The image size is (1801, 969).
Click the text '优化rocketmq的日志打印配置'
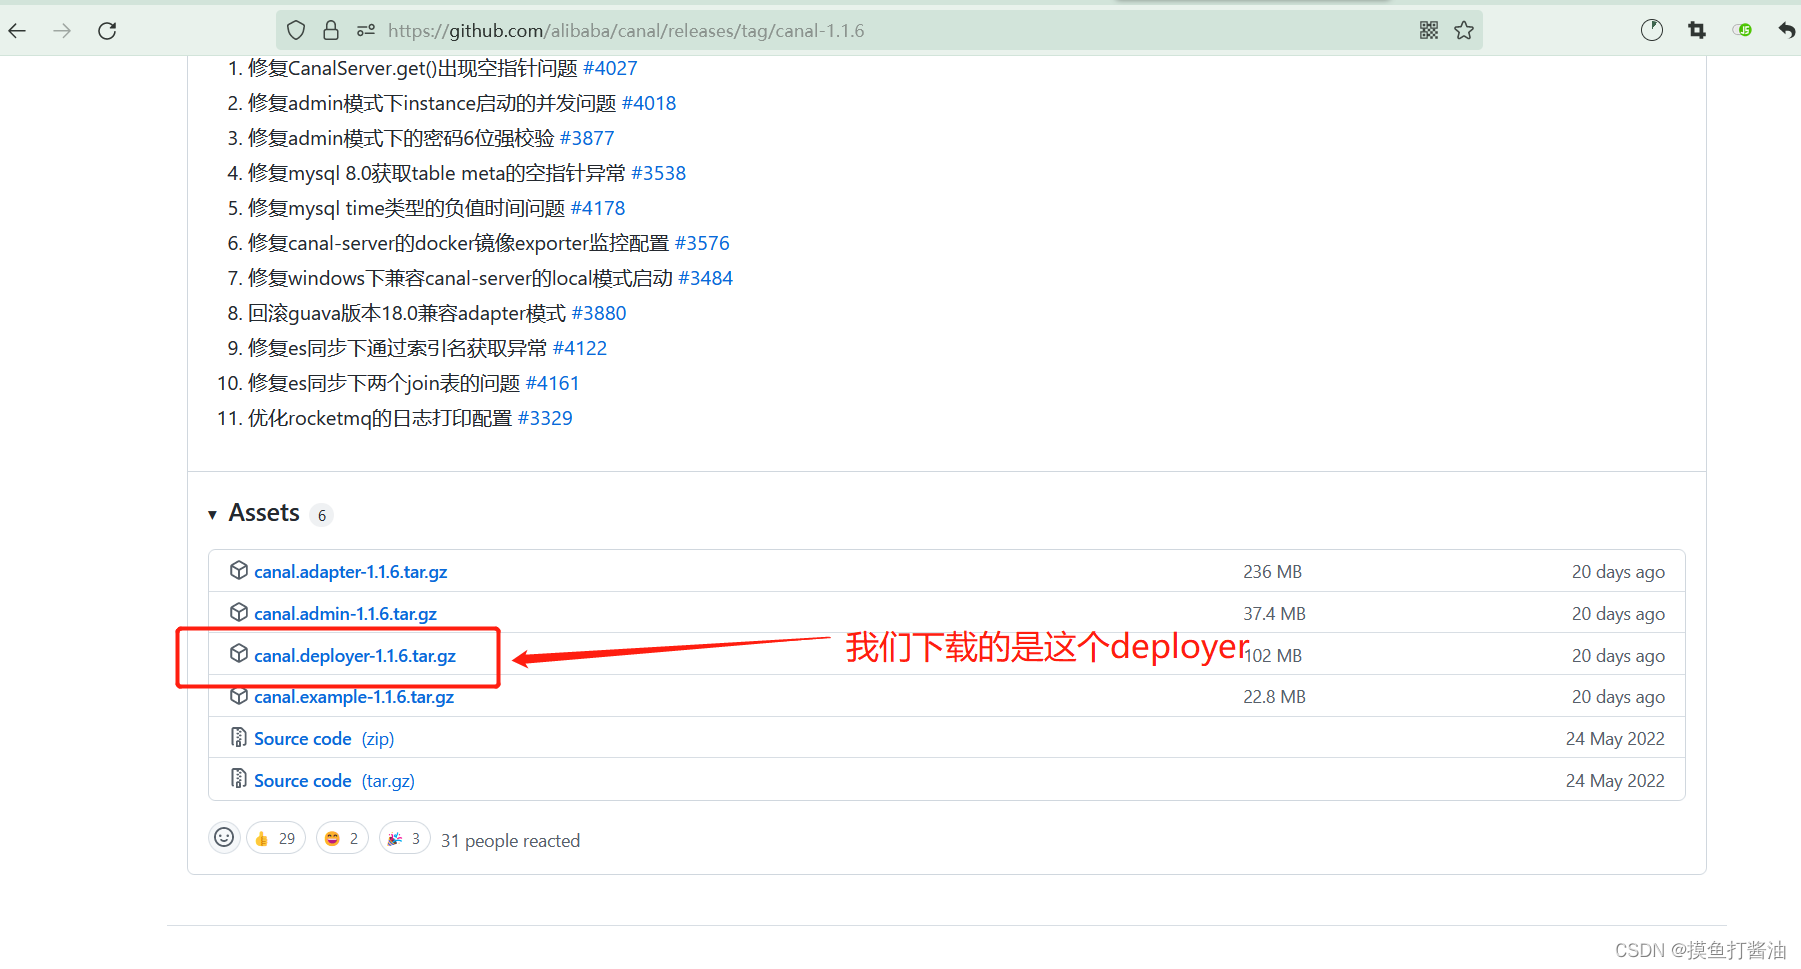(x=380, y=418)
